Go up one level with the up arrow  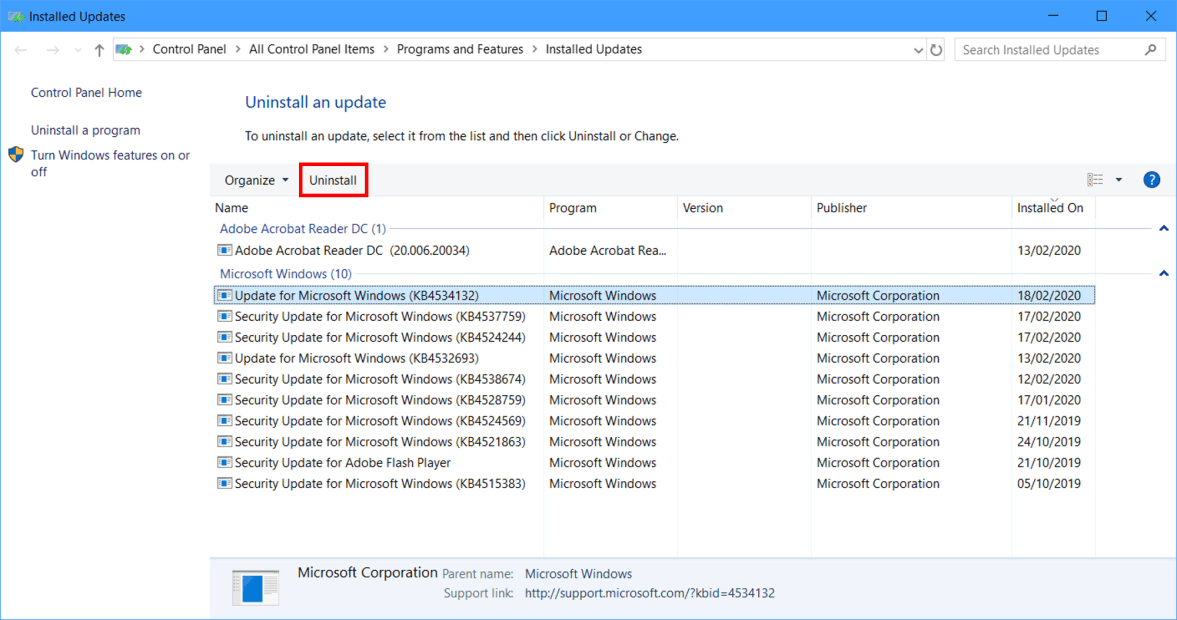(x=97, y=49)
